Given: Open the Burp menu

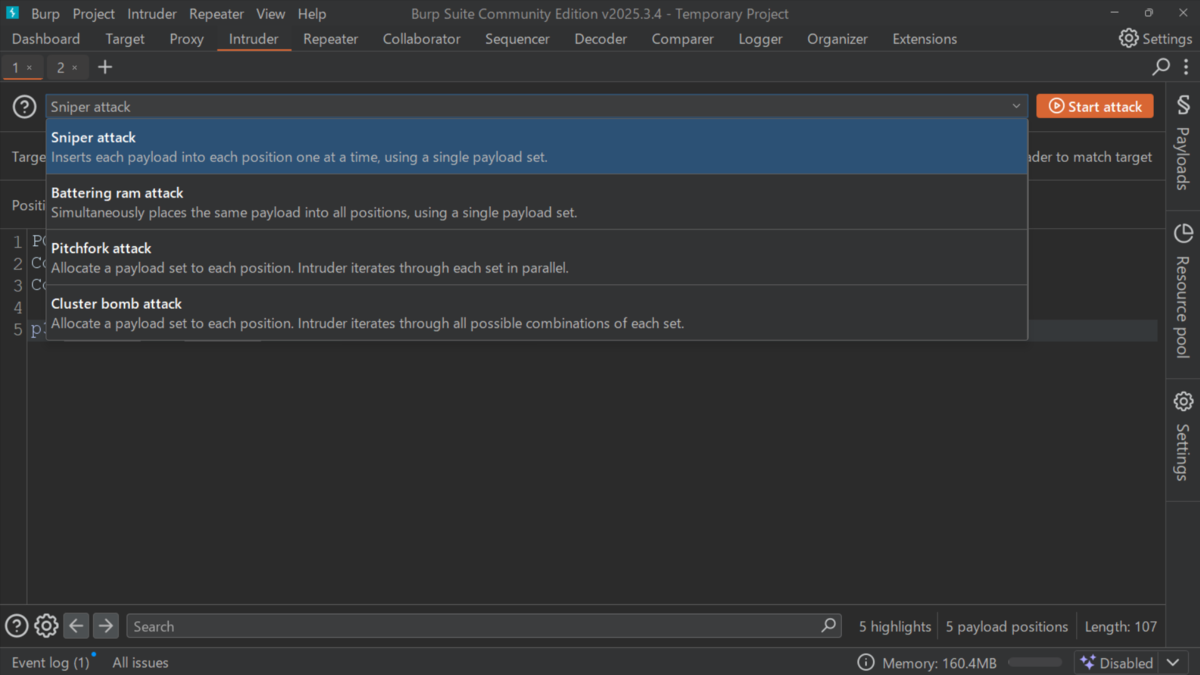Looking at the screenshot, I should pyautogui.click(x=45, y=14).
